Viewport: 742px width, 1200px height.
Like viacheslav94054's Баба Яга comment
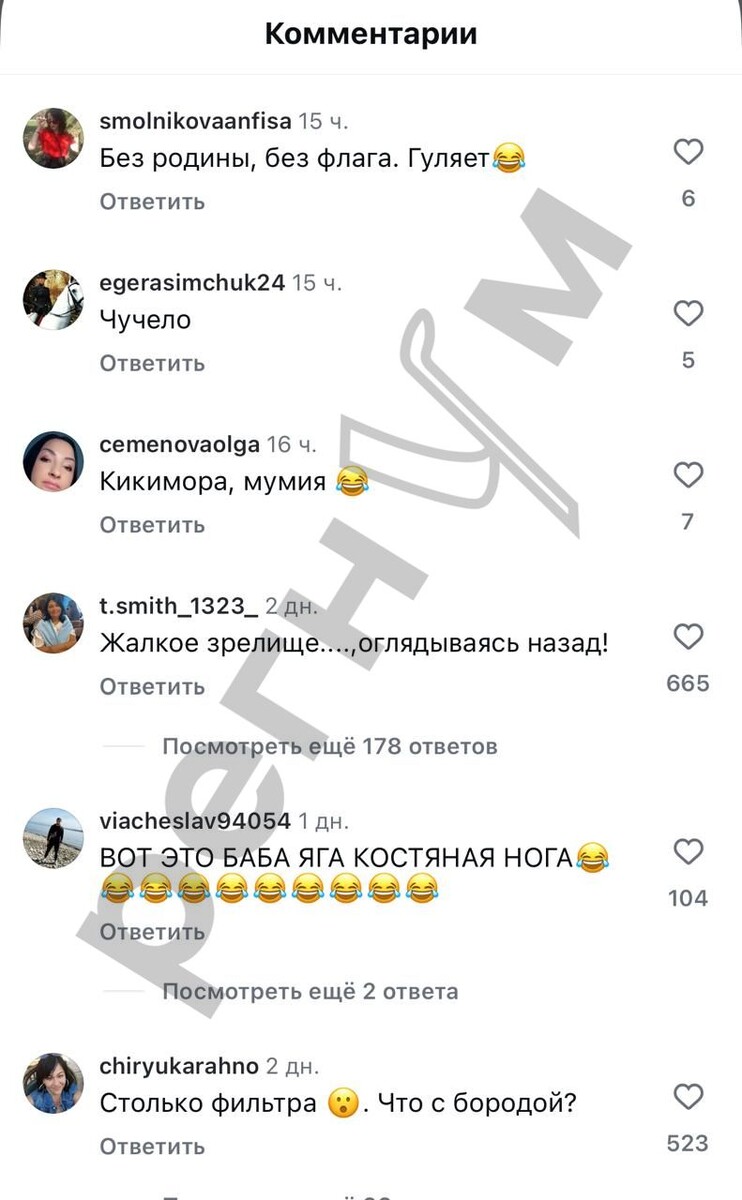point(688,852)
